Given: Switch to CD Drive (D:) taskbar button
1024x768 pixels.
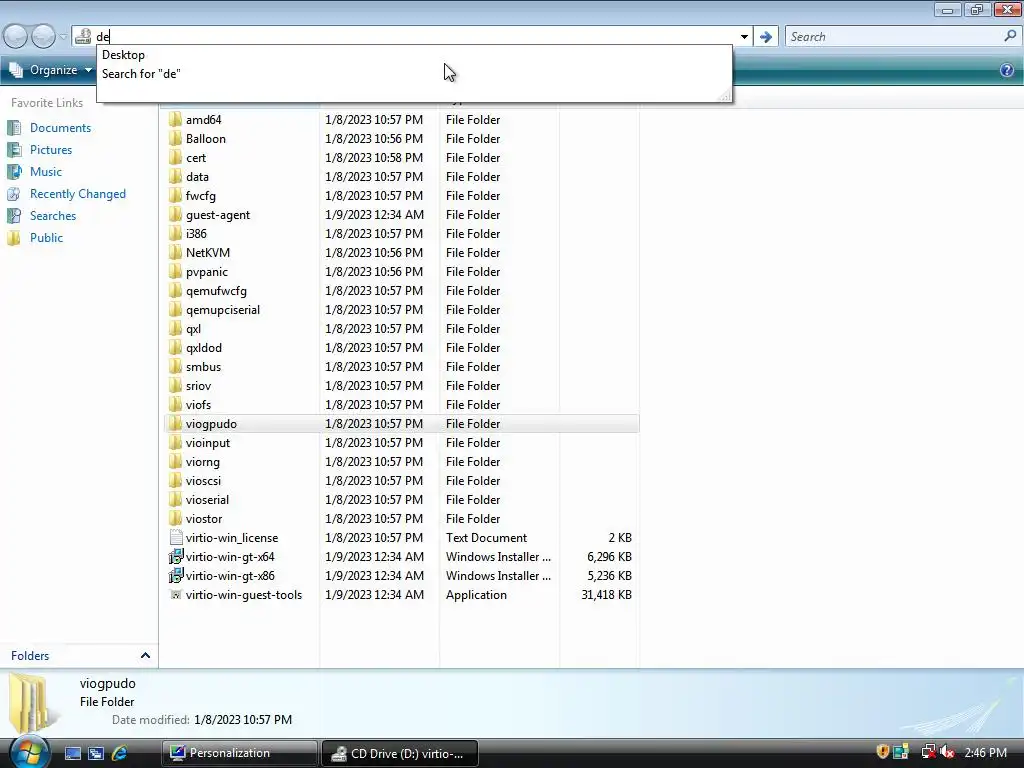Looking at the screenshot, I should [400, 753].
